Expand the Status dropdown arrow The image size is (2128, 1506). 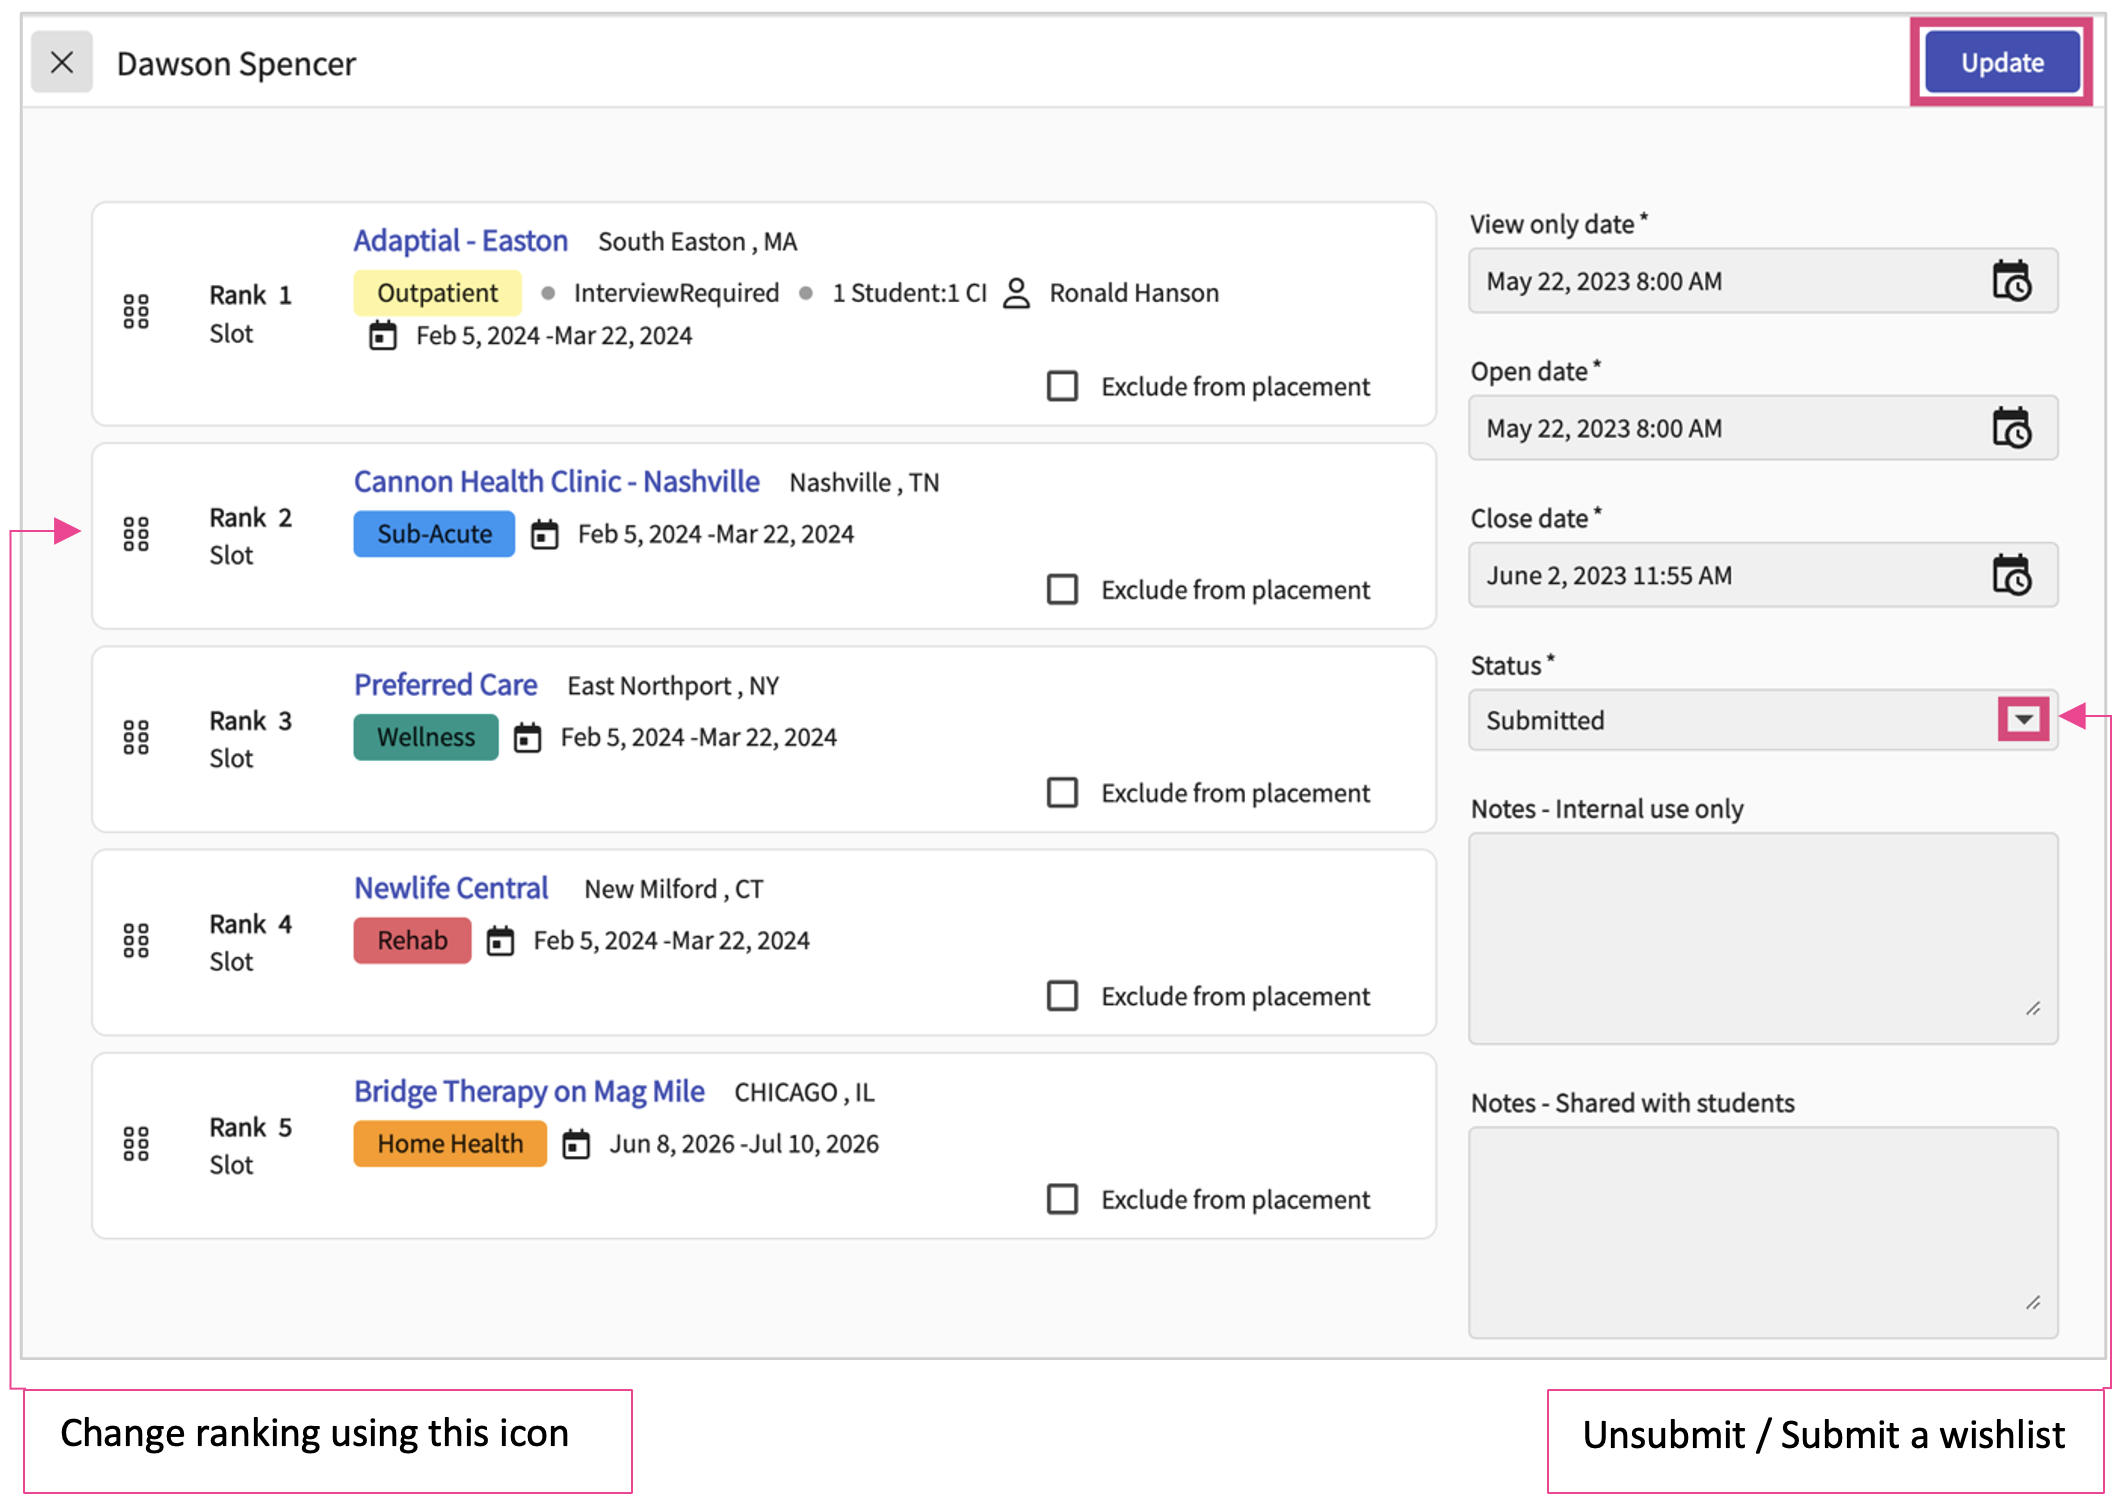[x=2023, y=720]
